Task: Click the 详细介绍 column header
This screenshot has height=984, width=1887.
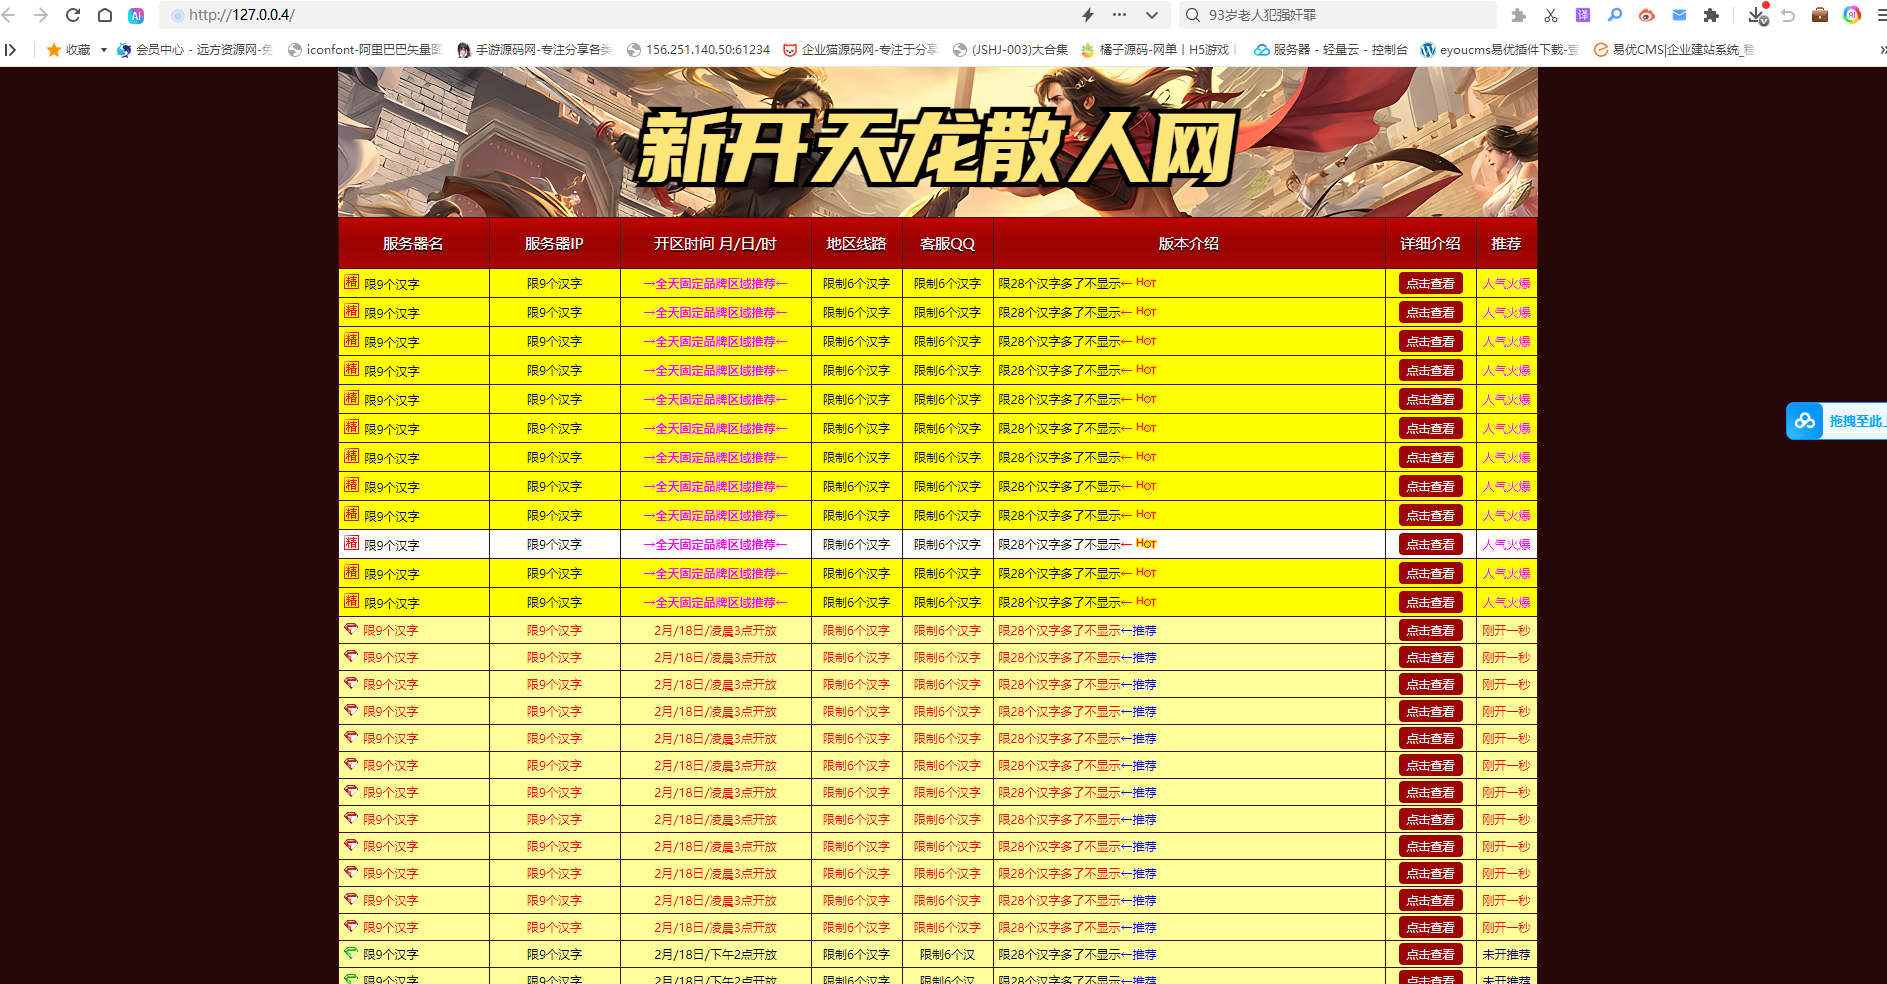Action: 1430,244
